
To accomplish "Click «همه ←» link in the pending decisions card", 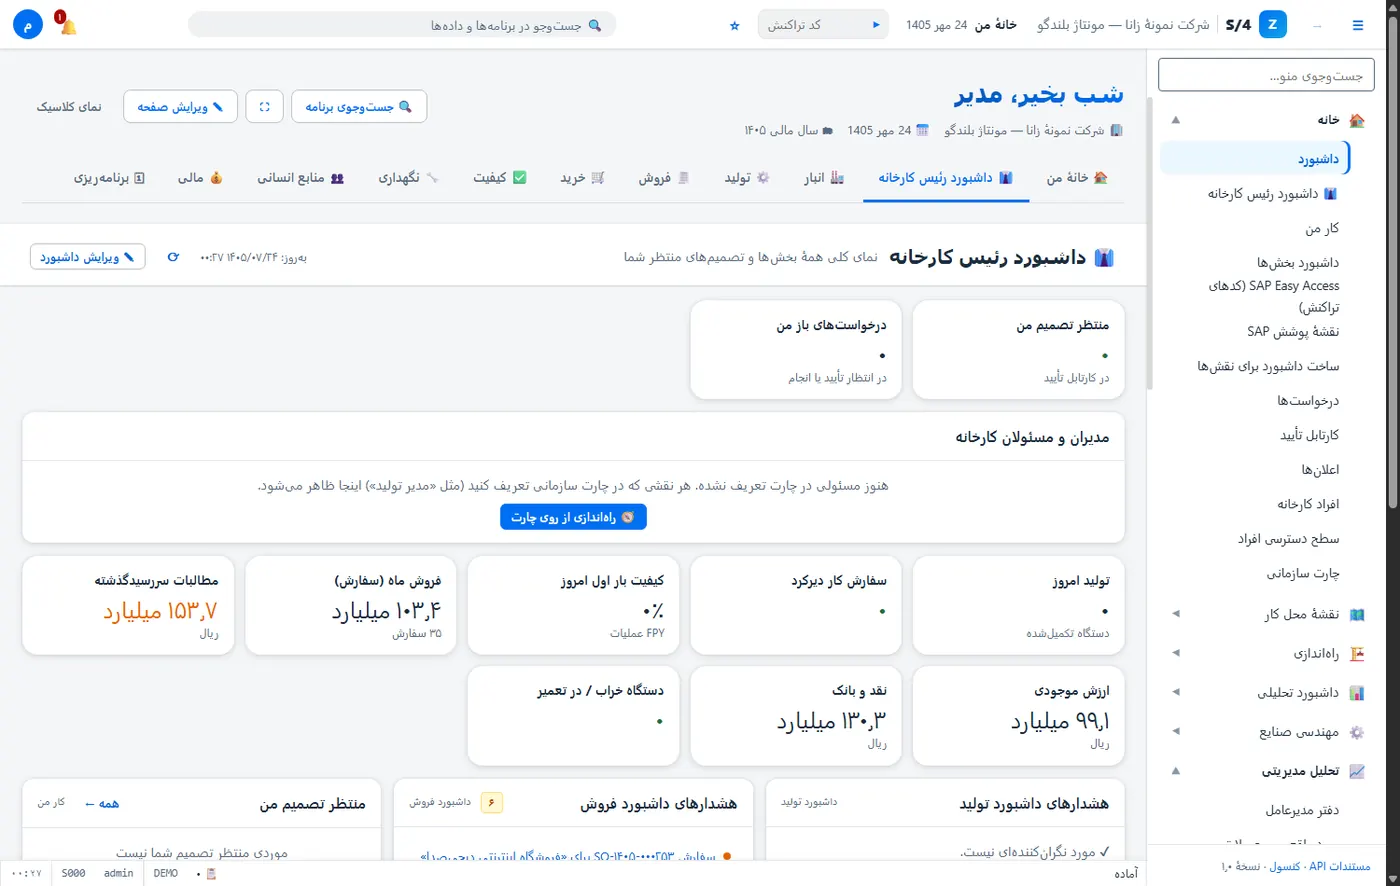I will (102, 803).
